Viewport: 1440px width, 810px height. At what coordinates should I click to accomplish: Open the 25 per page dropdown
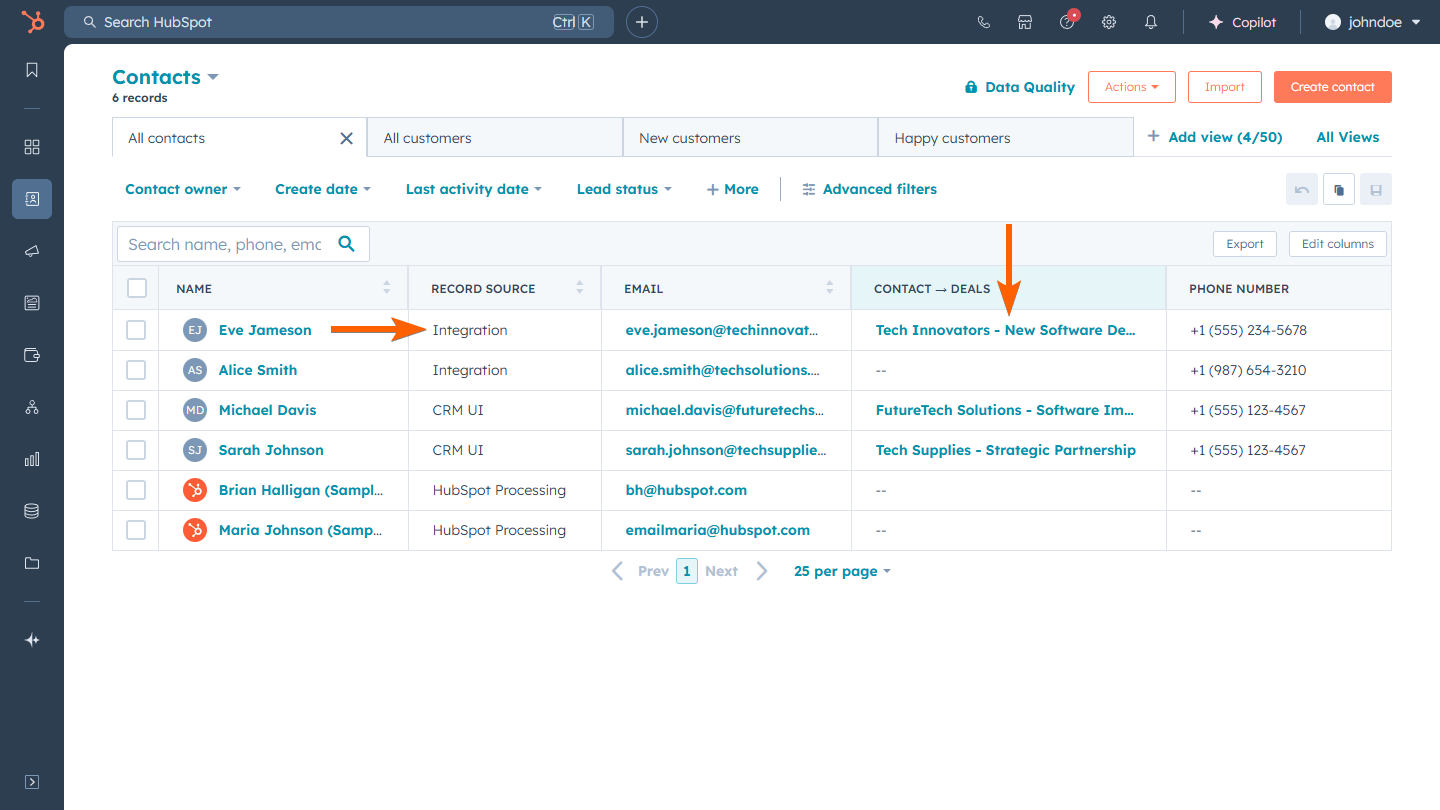[842, 571]
